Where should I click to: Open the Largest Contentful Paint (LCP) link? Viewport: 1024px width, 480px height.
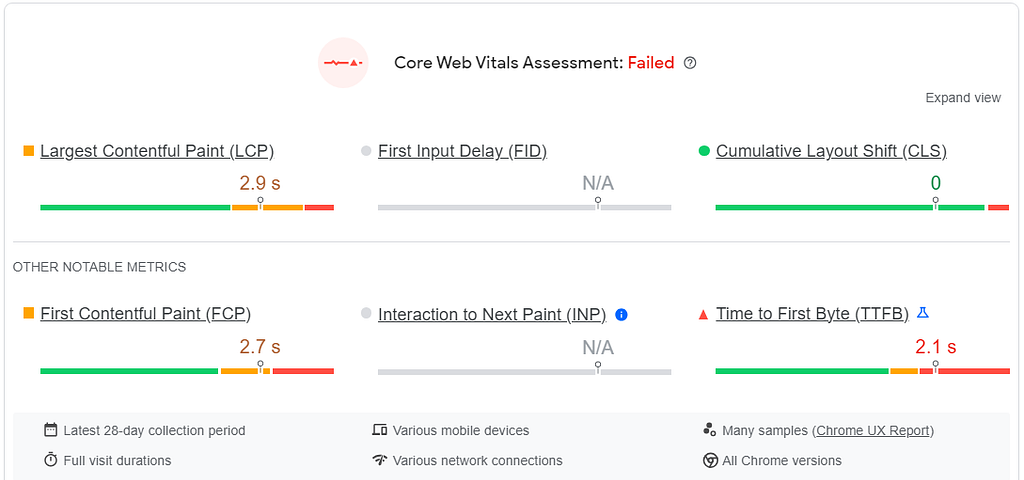tap(157, 151)
